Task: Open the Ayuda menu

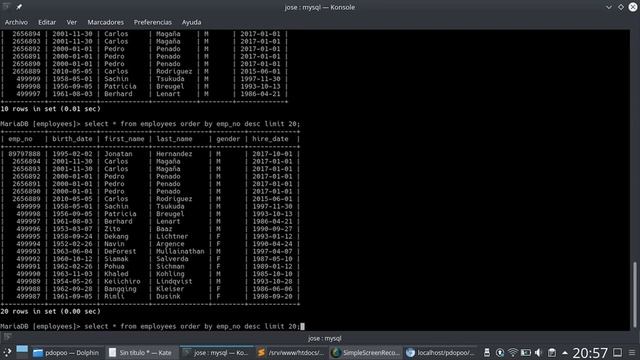Action: [x=191, y=22]
